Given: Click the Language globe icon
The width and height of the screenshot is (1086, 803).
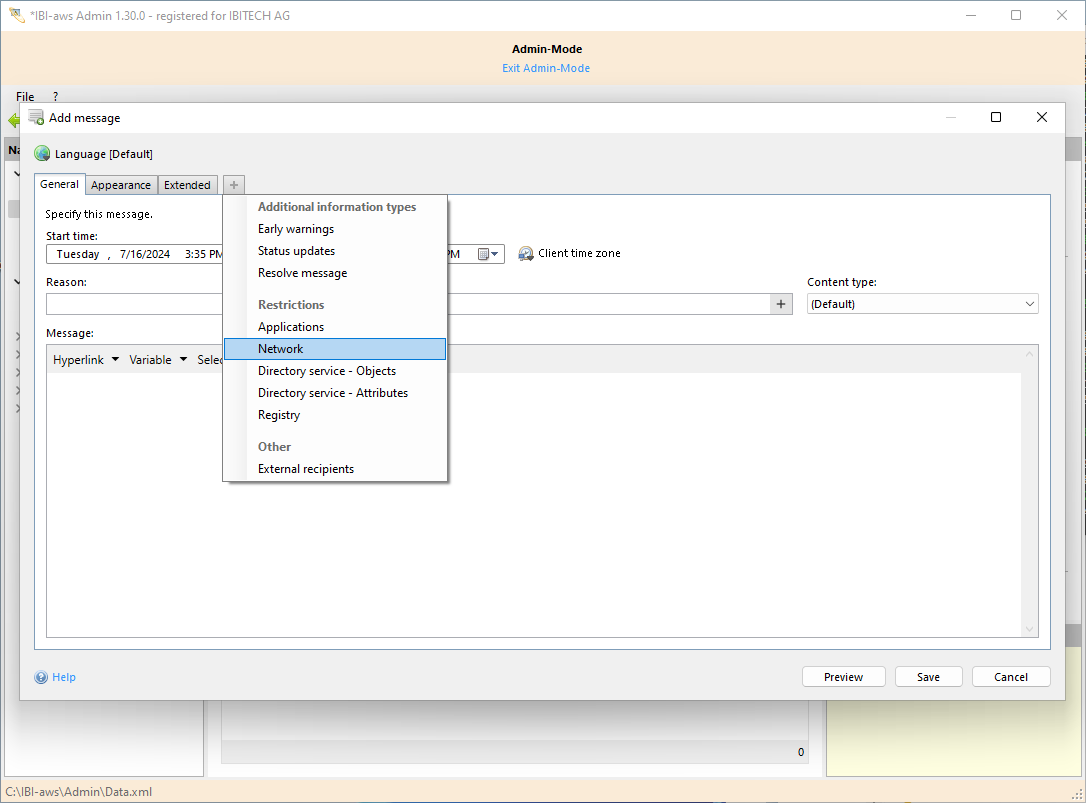Looking at the screenshot, I should [x=42, y=154].
